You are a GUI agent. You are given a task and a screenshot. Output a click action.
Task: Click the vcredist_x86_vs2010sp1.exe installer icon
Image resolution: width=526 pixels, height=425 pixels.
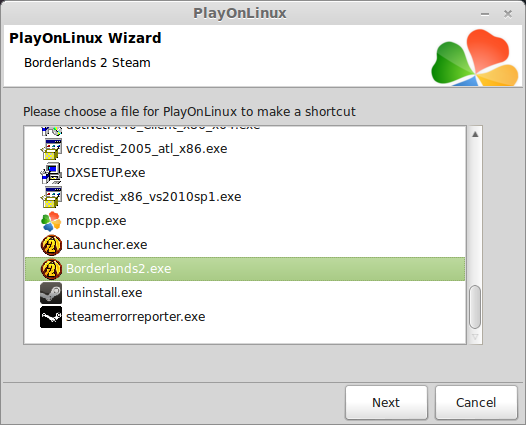pyautogui.click(x=51, y=197)
